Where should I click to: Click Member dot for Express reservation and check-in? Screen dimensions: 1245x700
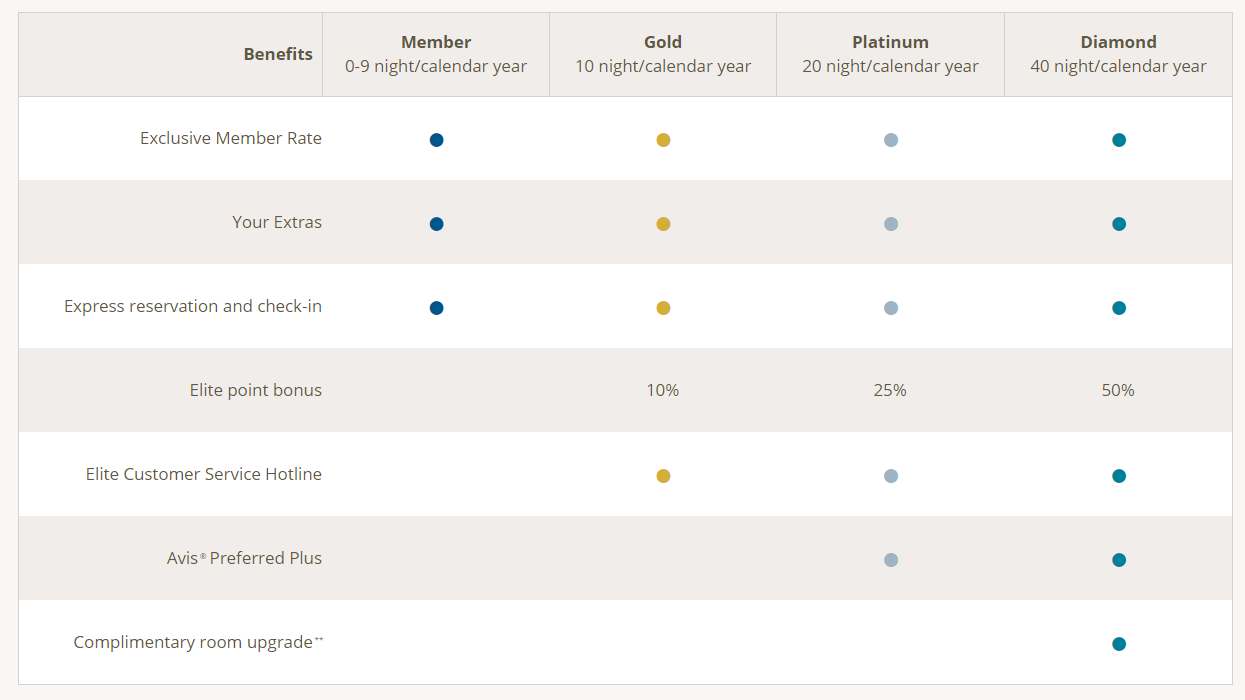point(436,308)
